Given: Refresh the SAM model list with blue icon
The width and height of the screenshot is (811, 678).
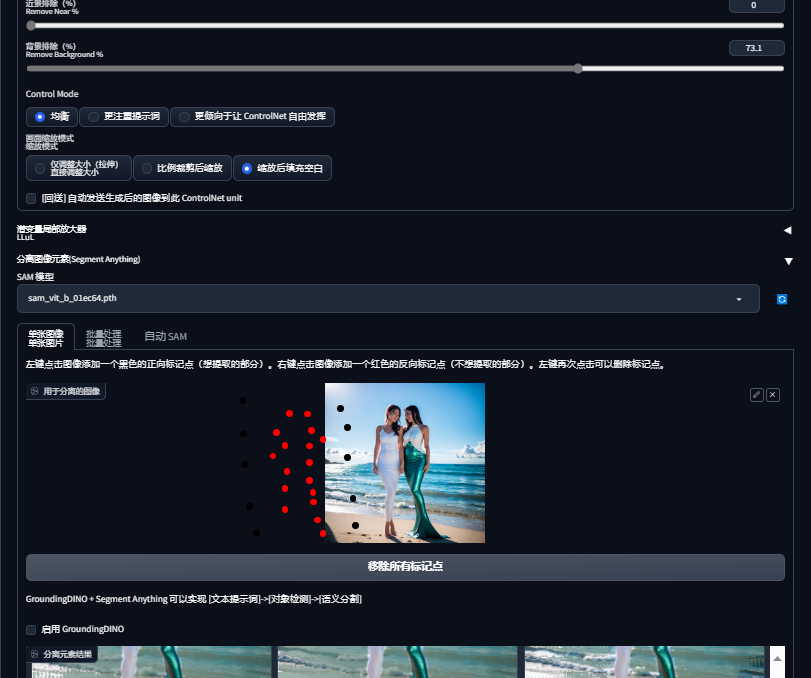Looking at the screenshot, I should click(783, 298).
